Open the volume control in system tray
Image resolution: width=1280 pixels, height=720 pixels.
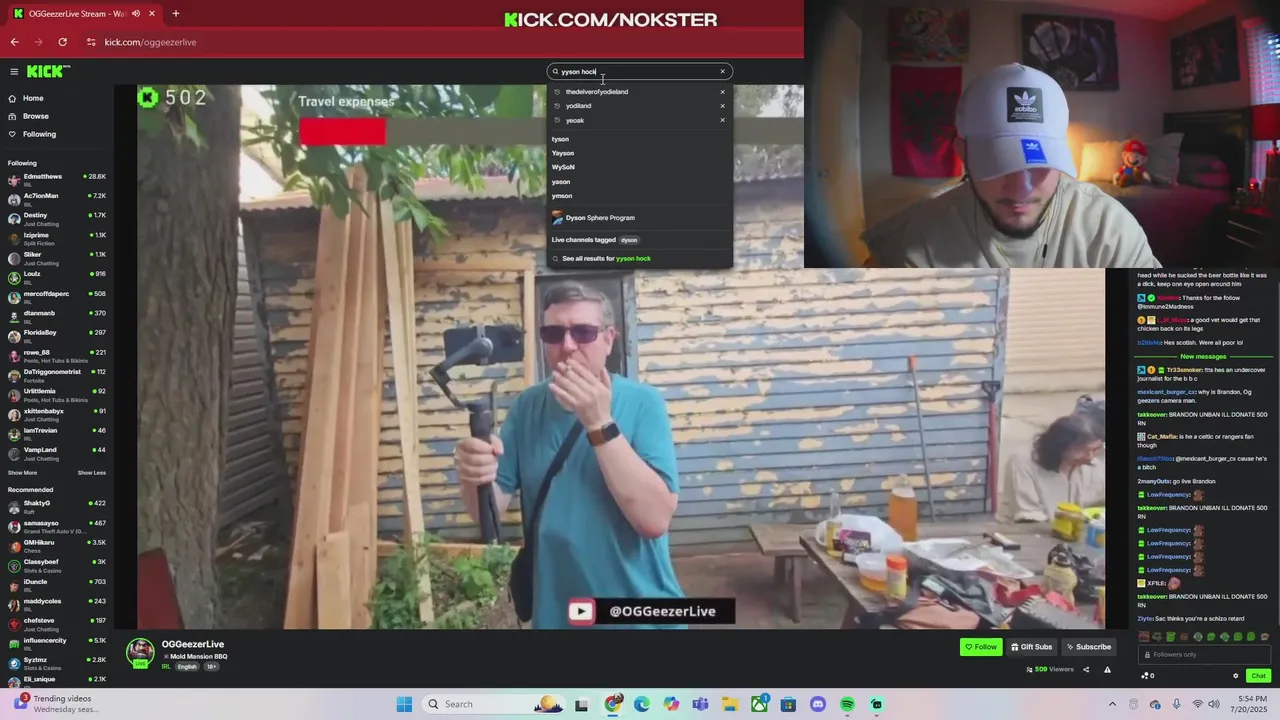coord(1216,704)
